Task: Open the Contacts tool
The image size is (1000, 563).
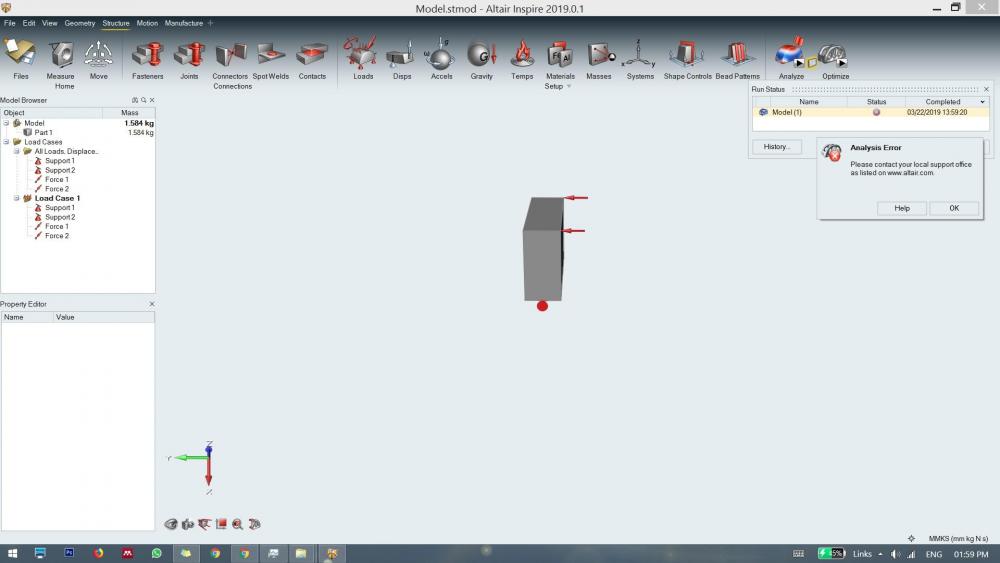Action: (x=312, y=54)
